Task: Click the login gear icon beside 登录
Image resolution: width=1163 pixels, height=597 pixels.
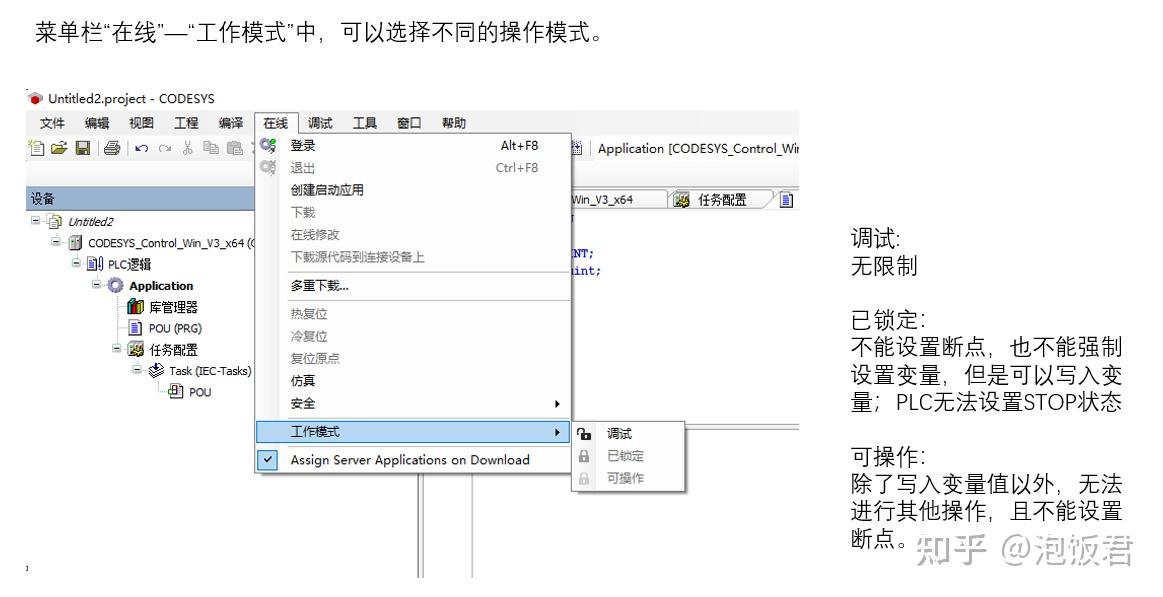Action: [268, 146]
